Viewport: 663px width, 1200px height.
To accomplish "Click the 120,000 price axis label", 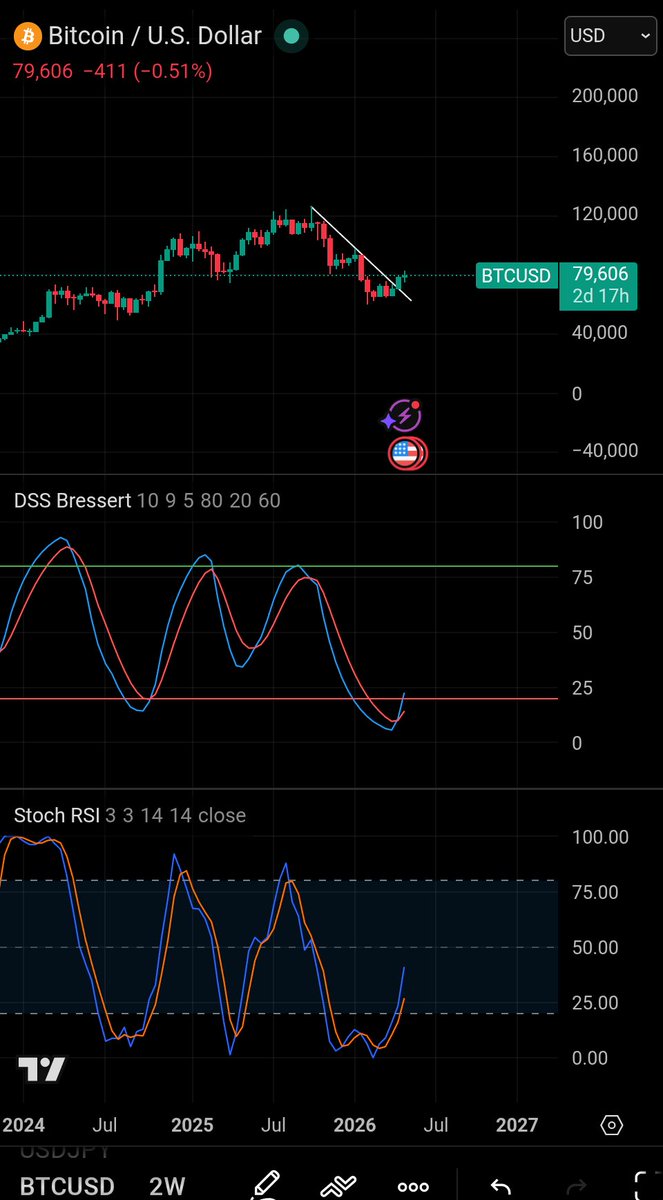I will coord(603,214).
